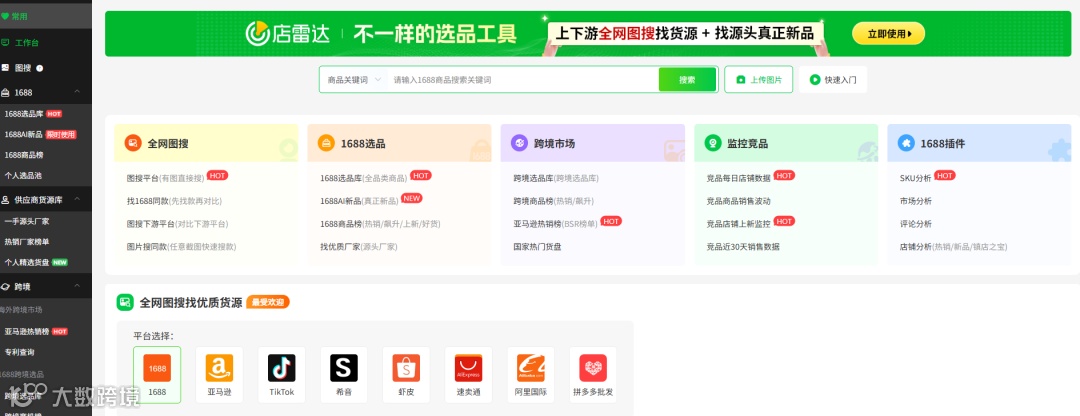Open 一手源头厂家 in the sidebar
Image resolution: width=1080 pixels, height=416 pixels.
(26, 221)
